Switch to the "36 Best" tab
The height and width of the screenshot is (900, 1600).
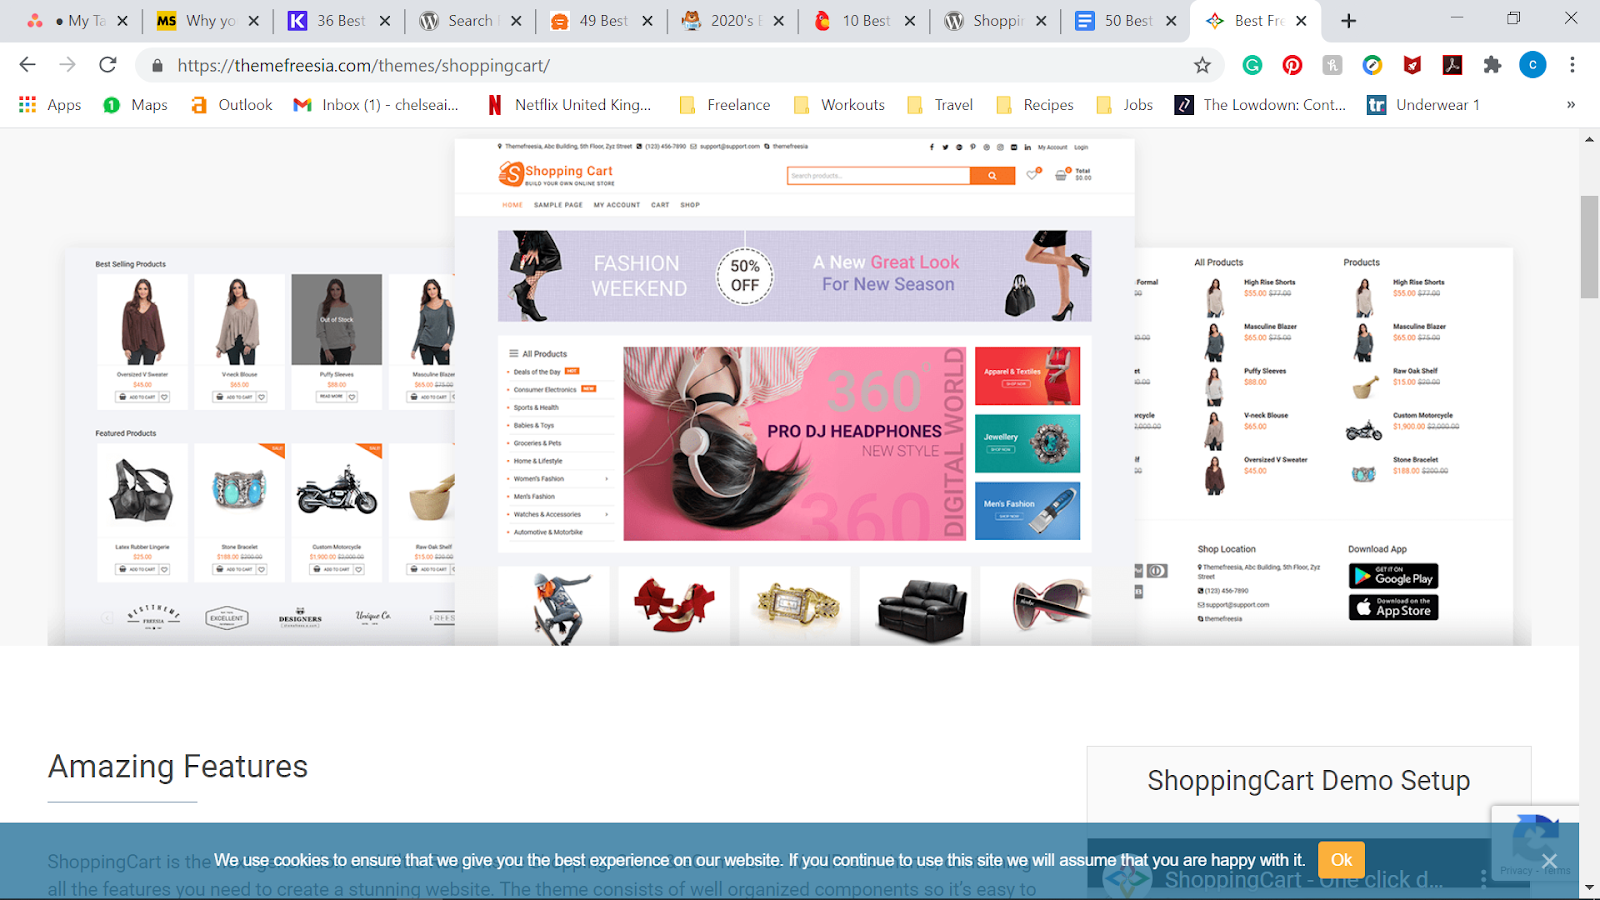click(337, 21)
